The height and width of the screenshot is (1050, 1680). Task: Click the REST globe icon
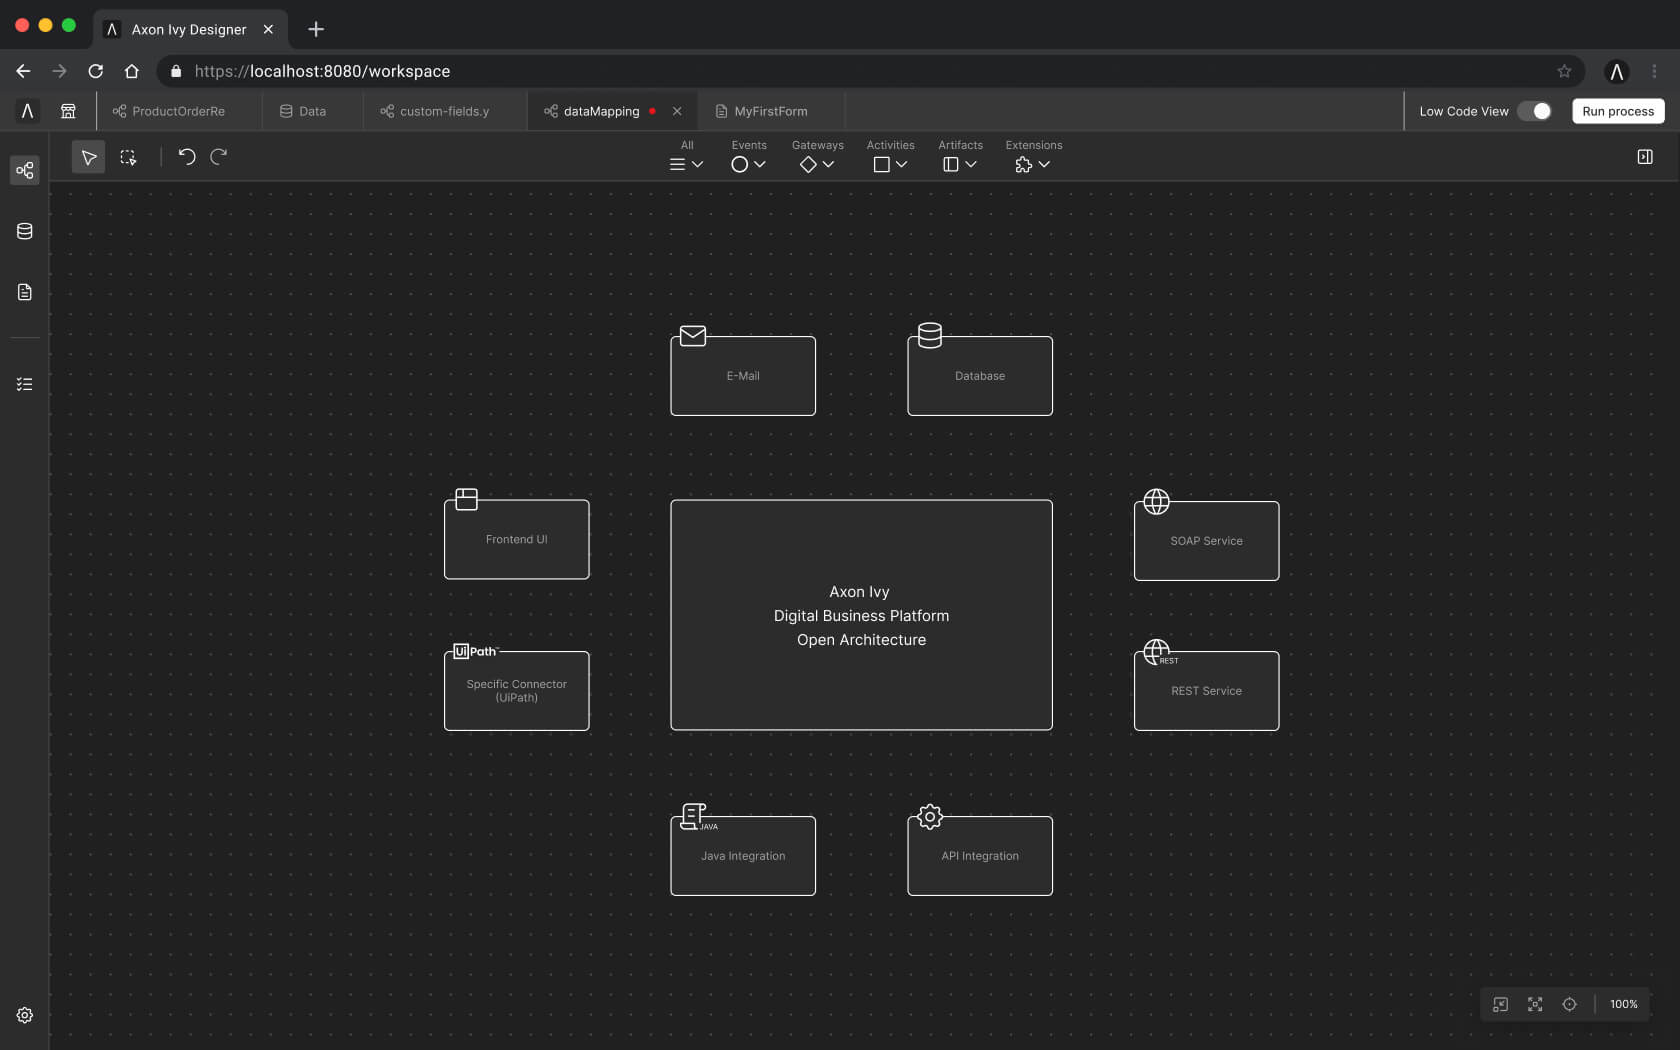tap(1159, 652)
